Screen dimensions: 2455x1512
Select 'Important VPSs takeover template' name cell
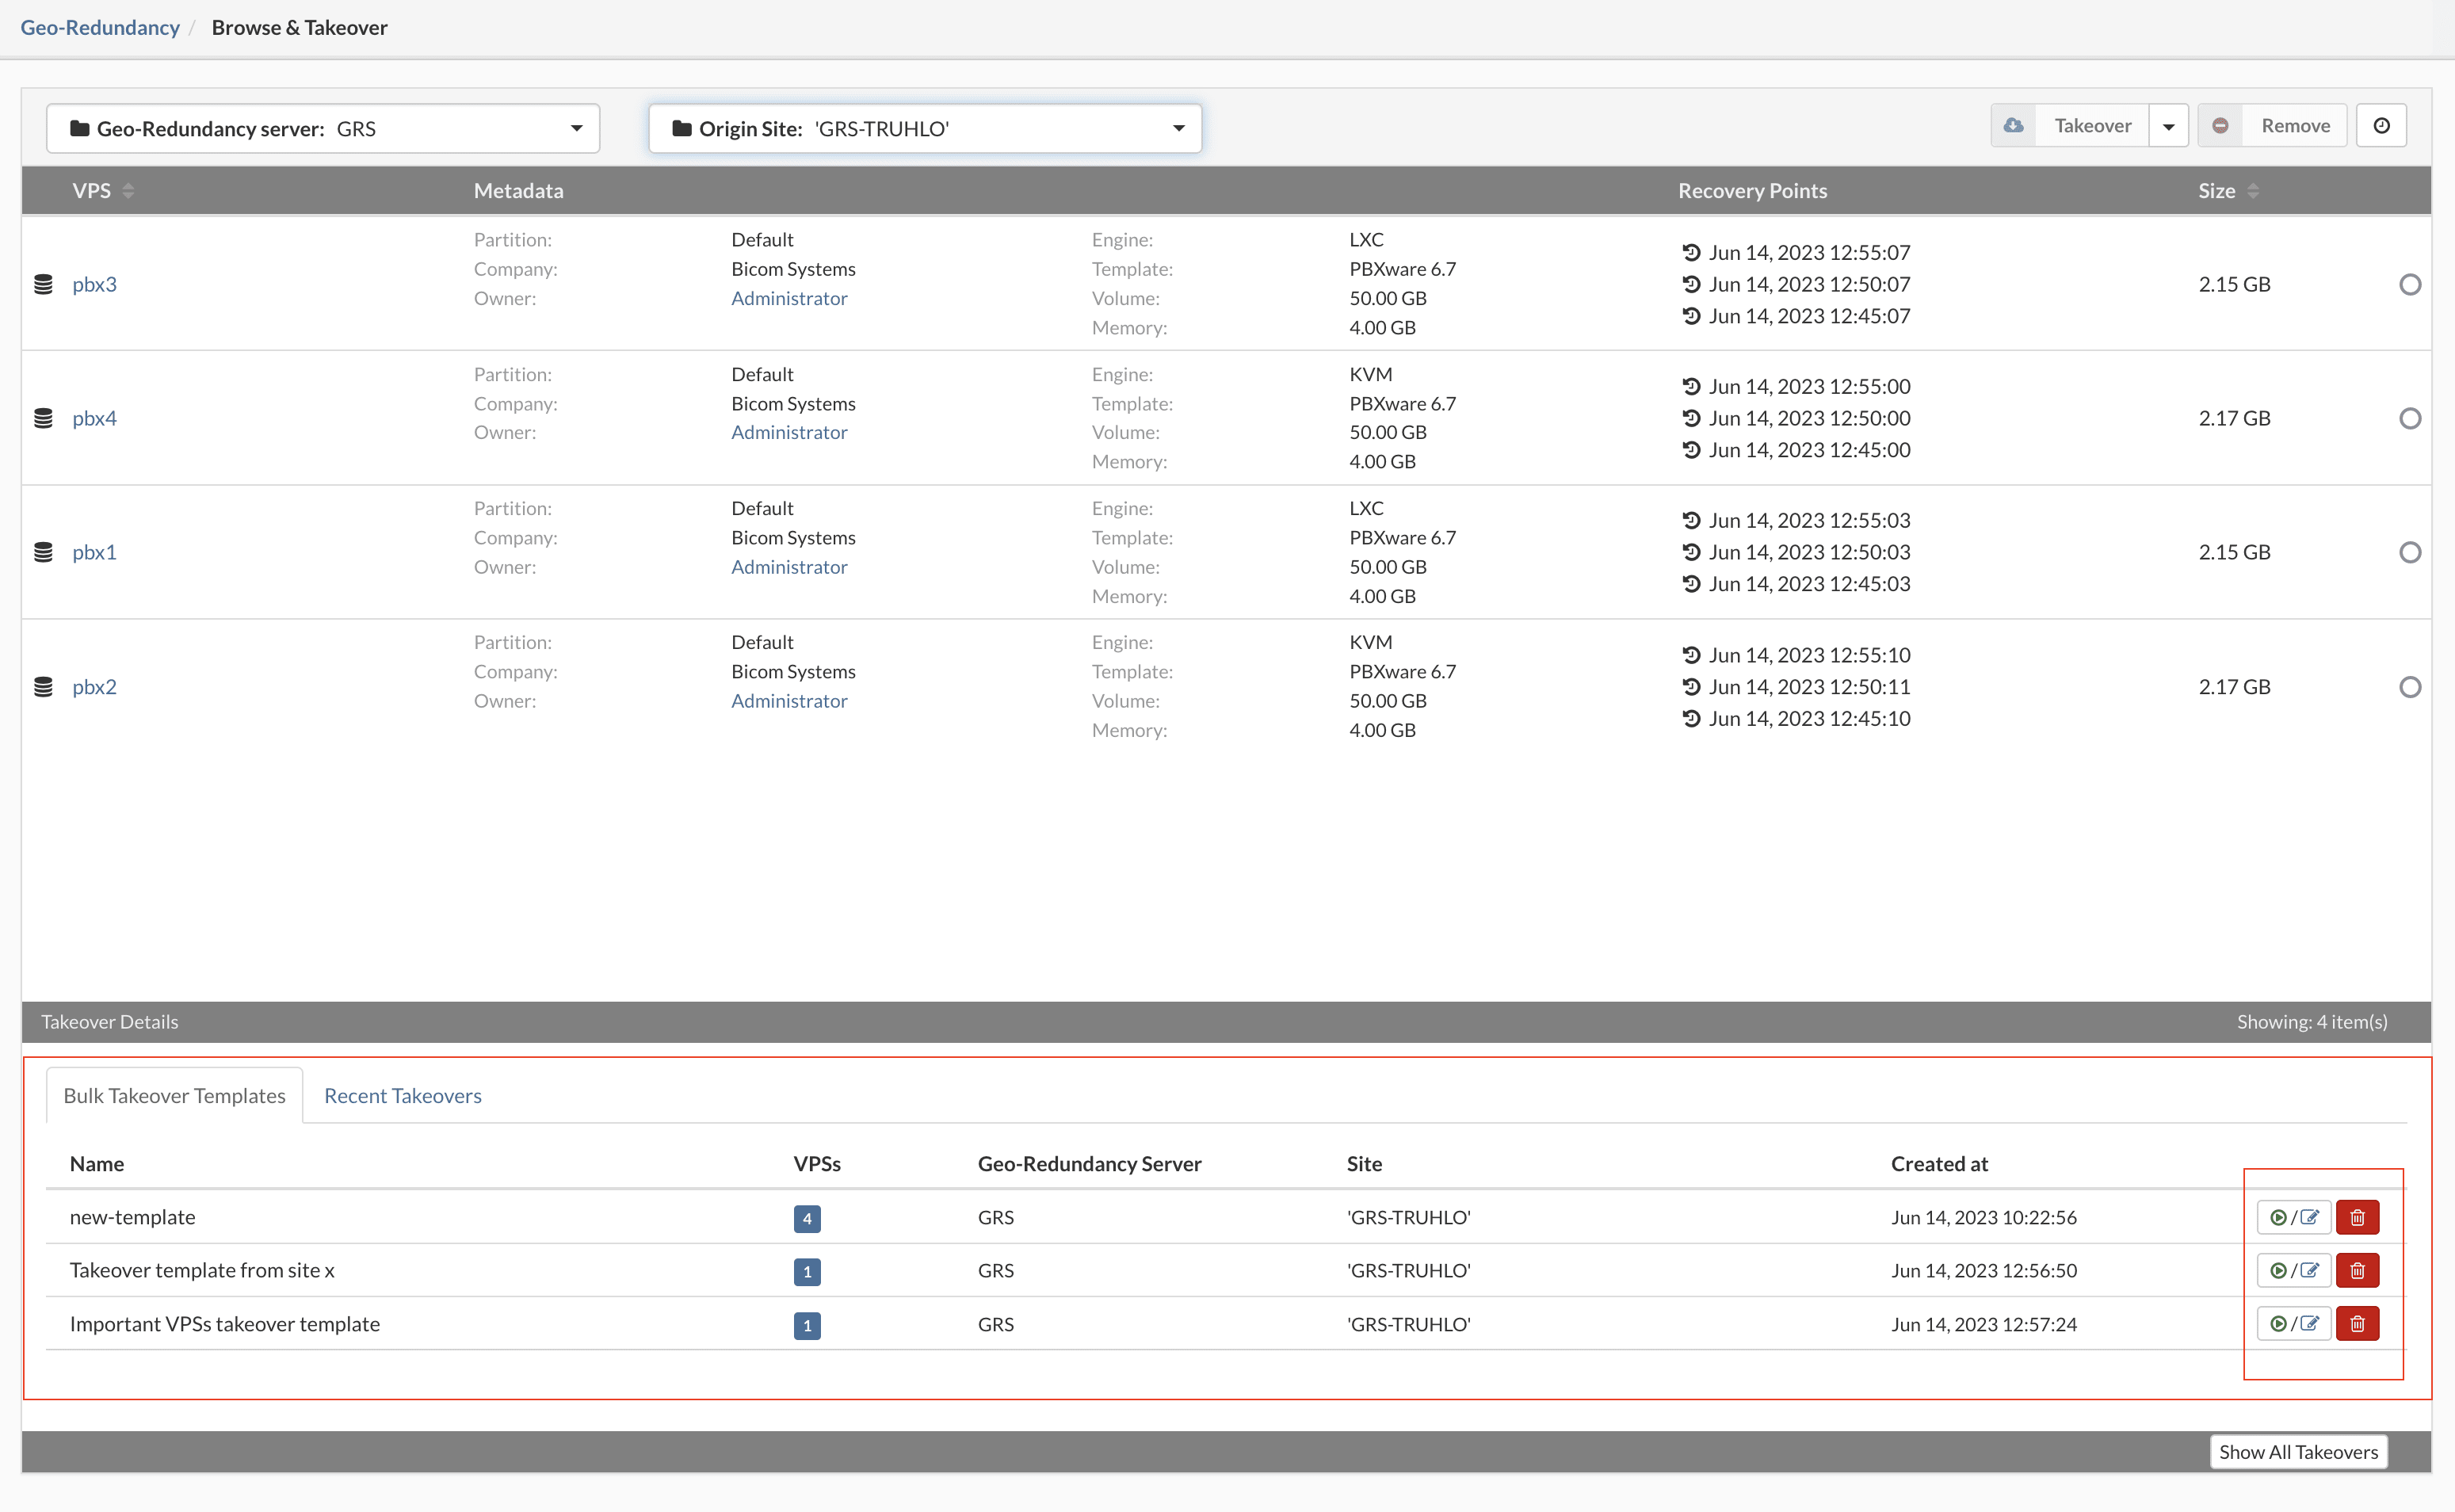224,1325
